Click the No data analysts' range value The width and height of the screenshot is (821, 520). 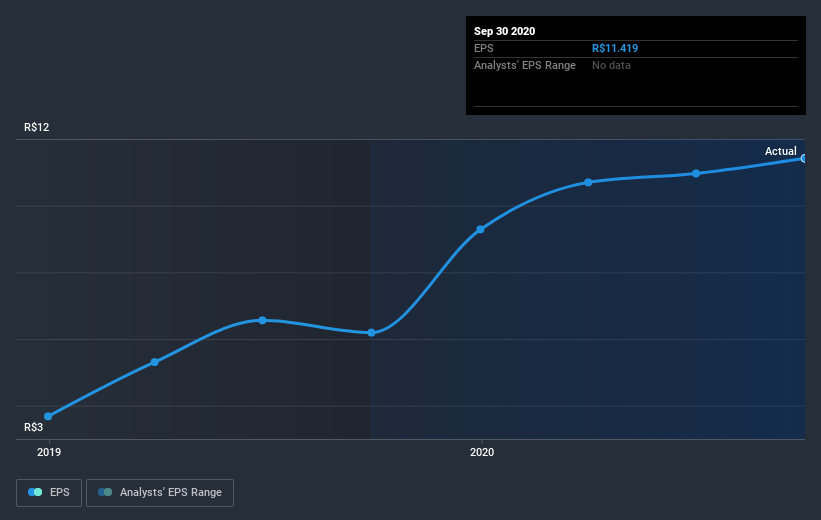tap(611, 65)
